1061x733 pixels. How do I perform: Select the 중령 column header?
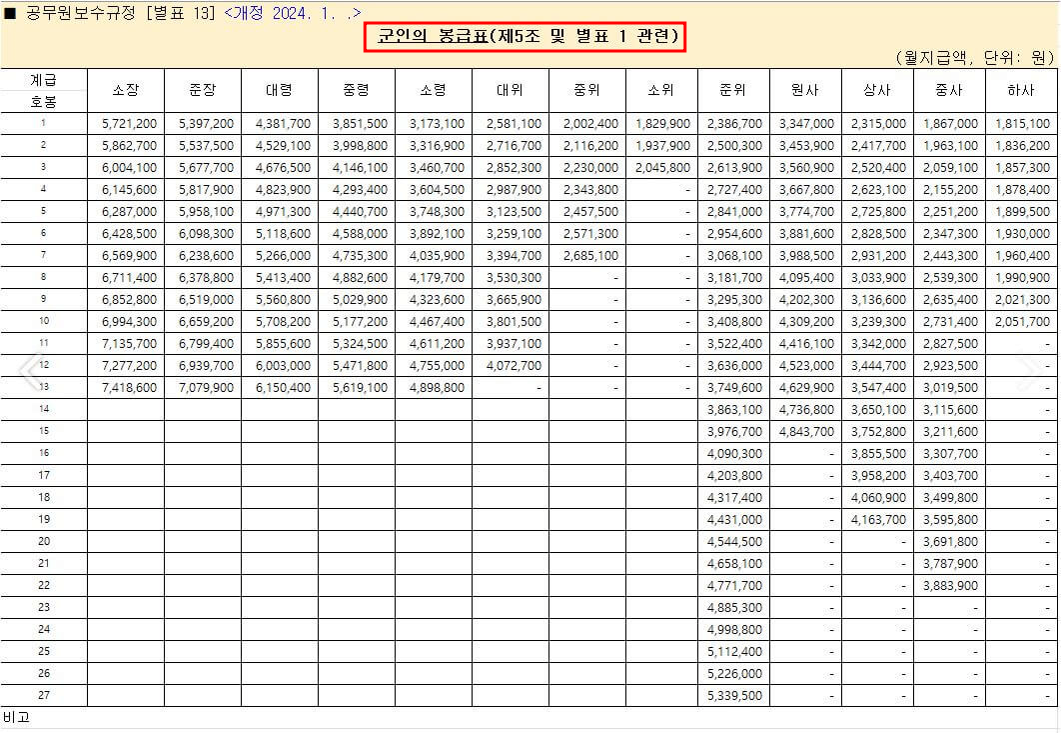point(357,90)
